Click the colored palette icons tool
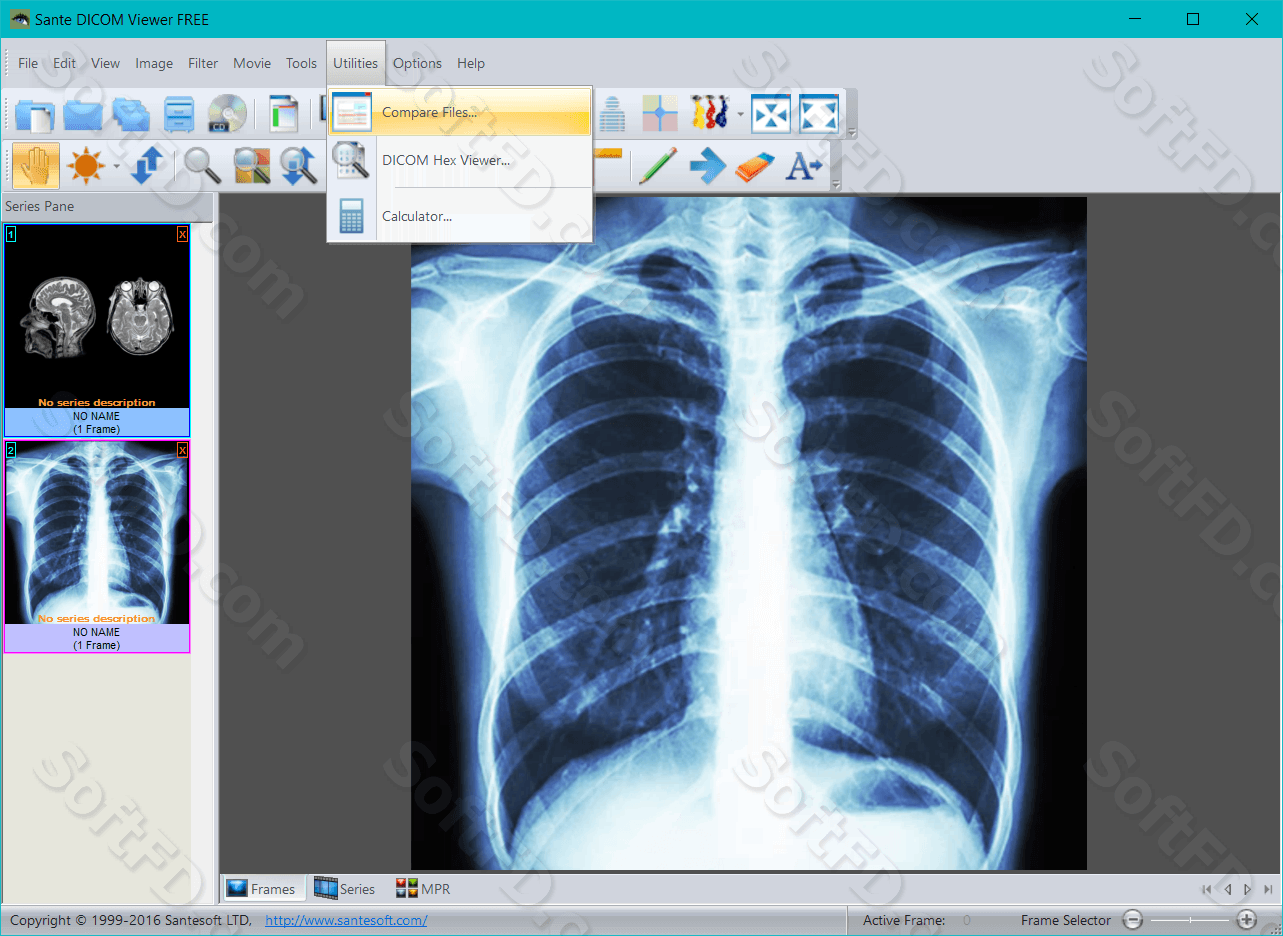This screenshot has width=1283, height=936. tap(709, 113)
